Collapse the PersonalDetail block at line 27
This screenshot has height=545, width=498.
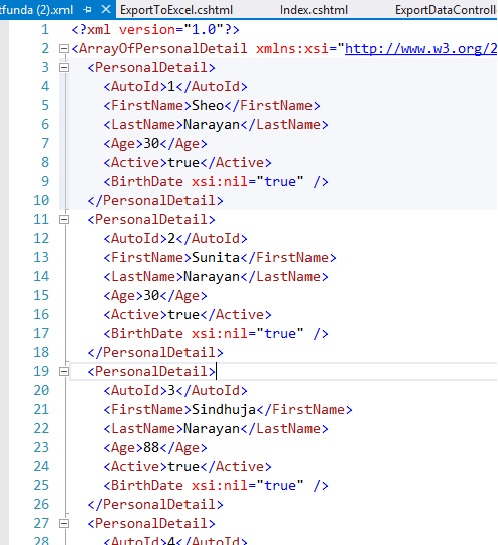(64, 523)
